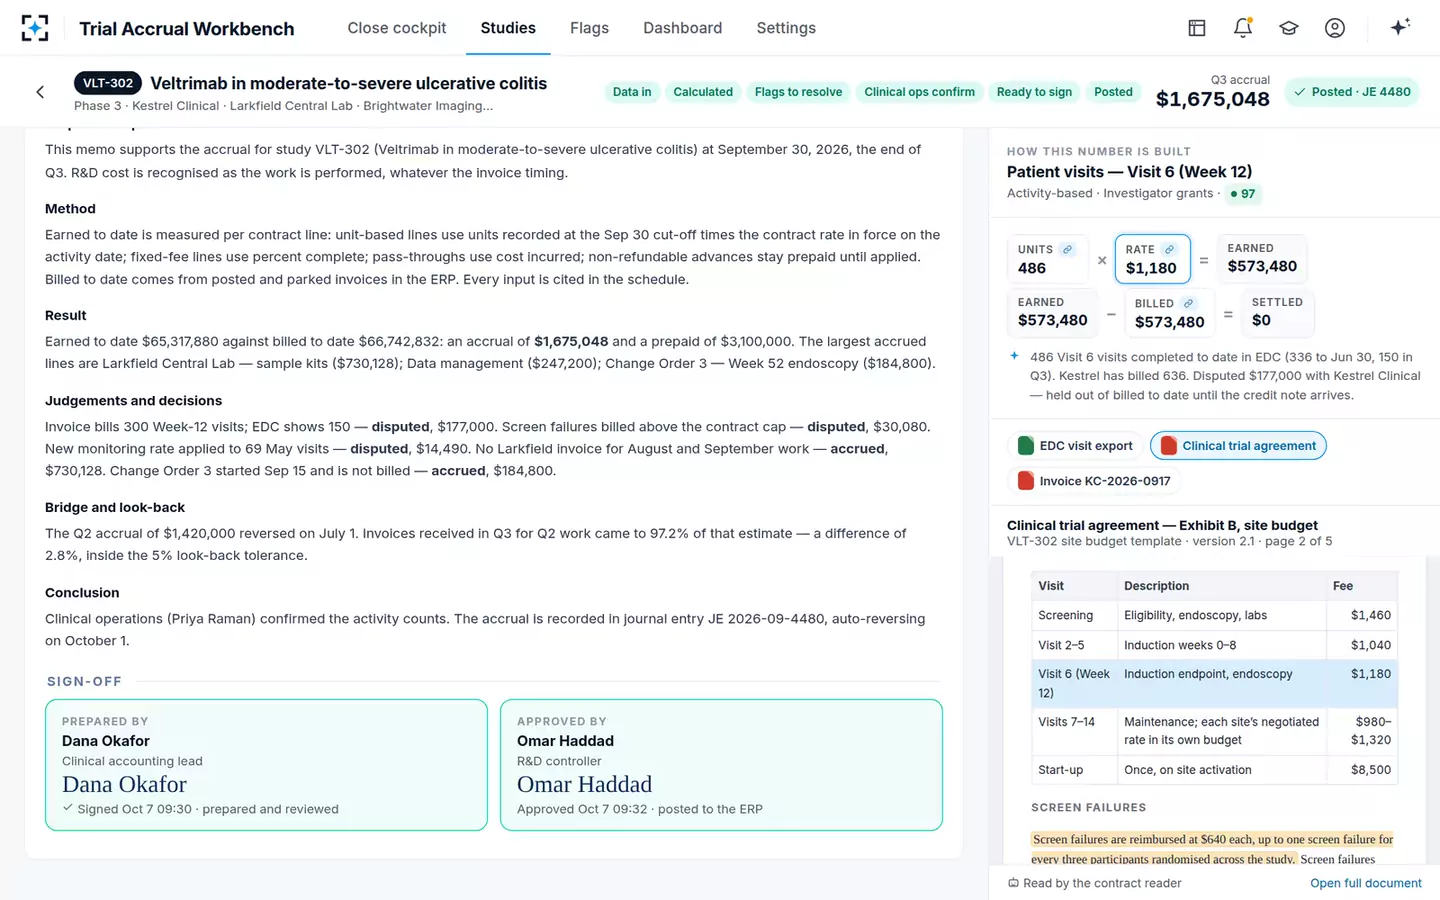This screenshot has width=1440, height=900.
Task: Open Invoice KC-2026-0917 source
Action: 1094,481
